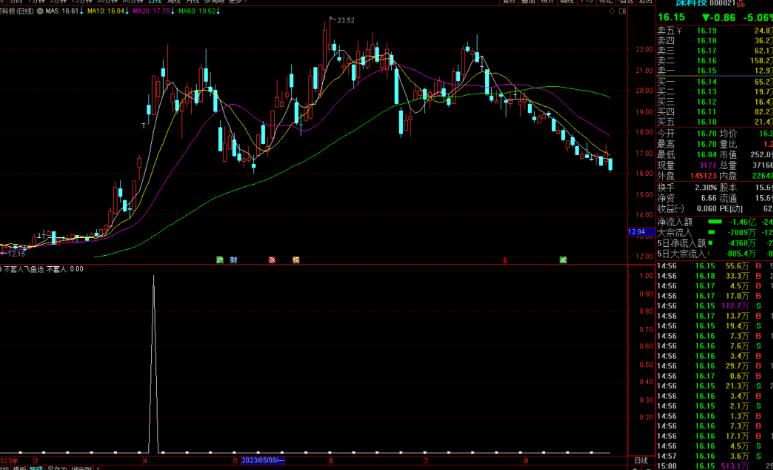The height and width of the screenshot is (470, 773).
Task: Click the blue event marker under the chart
Action: [x=234, y=259]
